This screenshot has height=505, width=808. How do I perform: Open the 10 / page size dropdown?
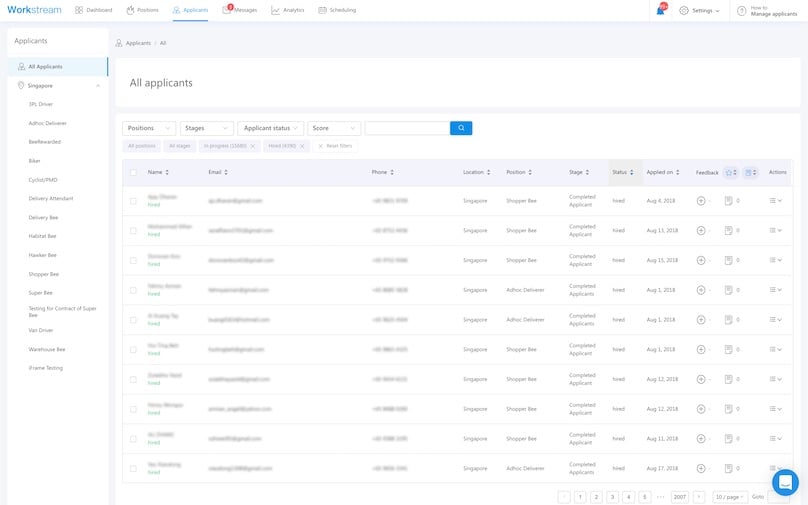point(729,497)
